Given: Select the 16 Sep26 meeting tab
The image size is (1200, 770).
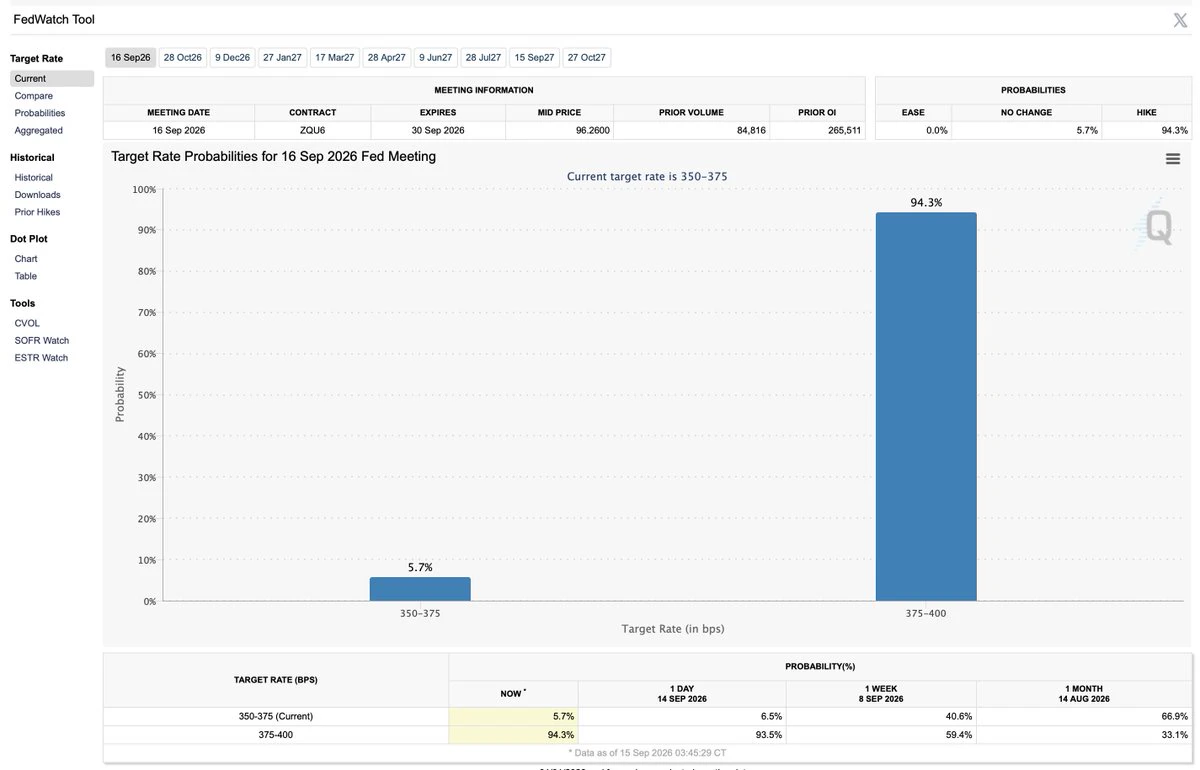Looking at the screenshot, I should (x=131, y=58).
